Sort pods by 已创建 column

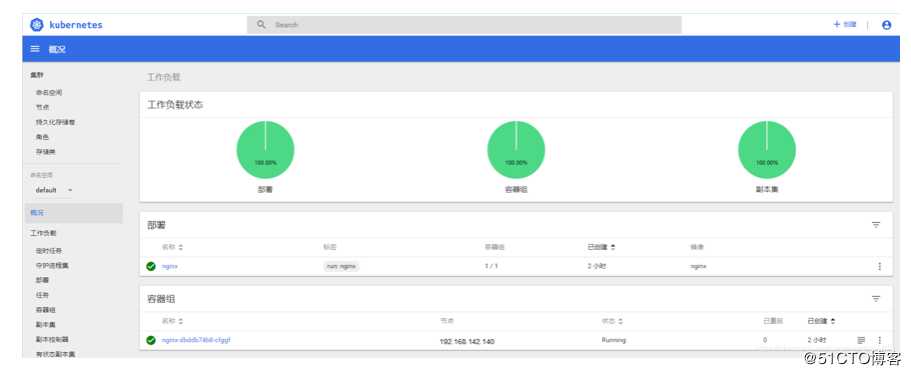[822, 321]
